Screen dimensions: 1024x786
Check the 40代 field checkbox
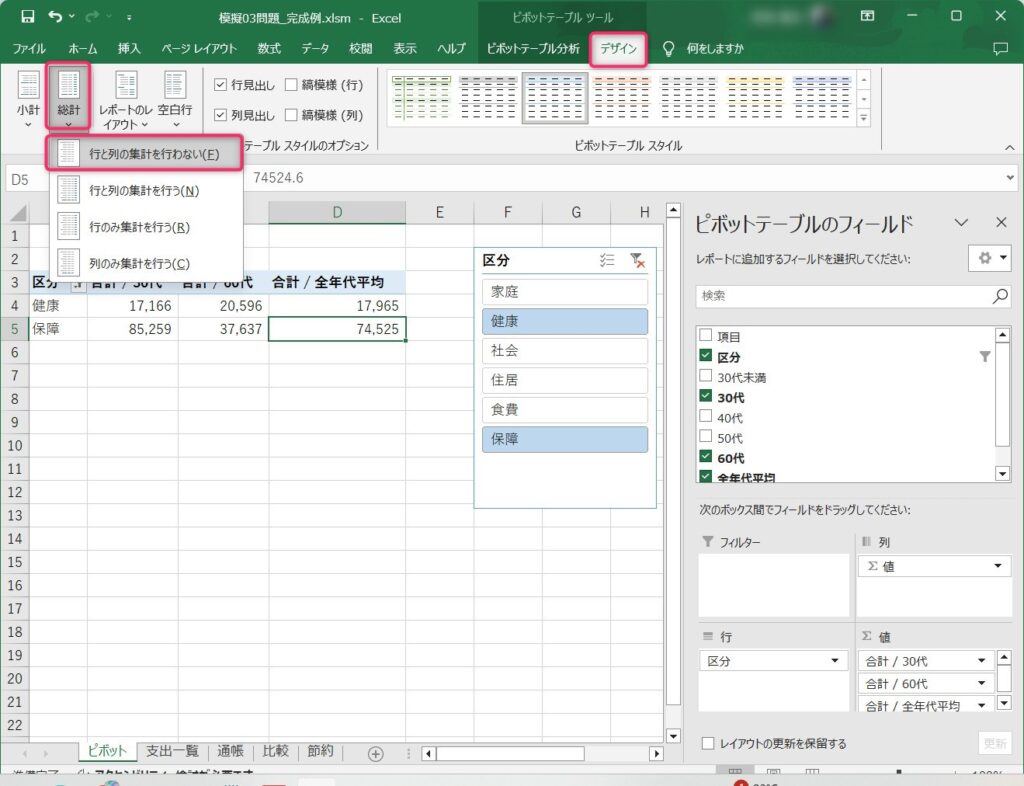[707, 417]
